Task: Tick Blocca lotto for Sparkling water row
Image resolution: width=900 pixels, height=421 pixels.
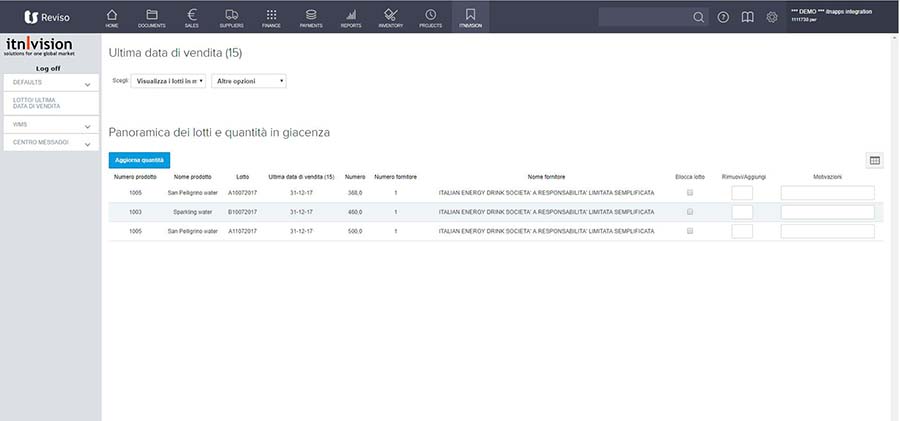Action: pos(689,212)
